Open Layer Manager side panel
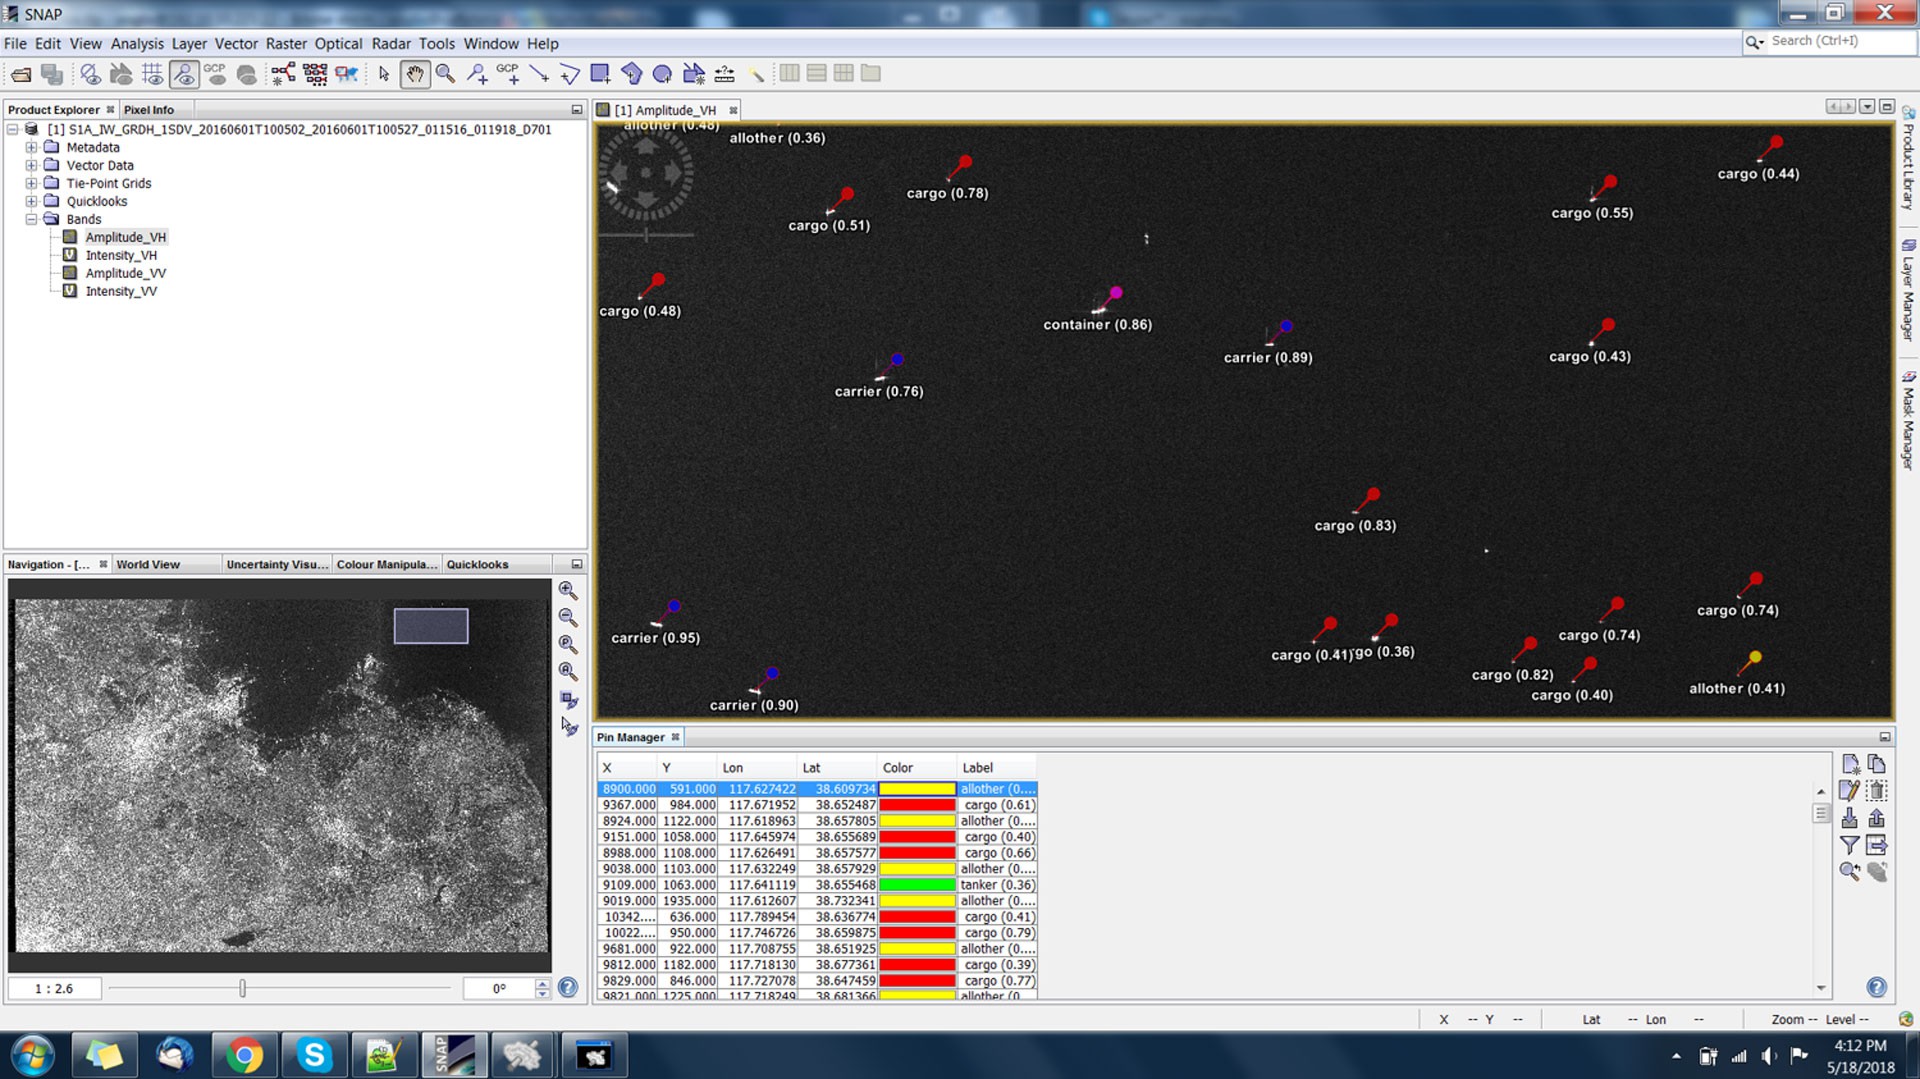1920x1079 pixels. [x=1908, y=290]
